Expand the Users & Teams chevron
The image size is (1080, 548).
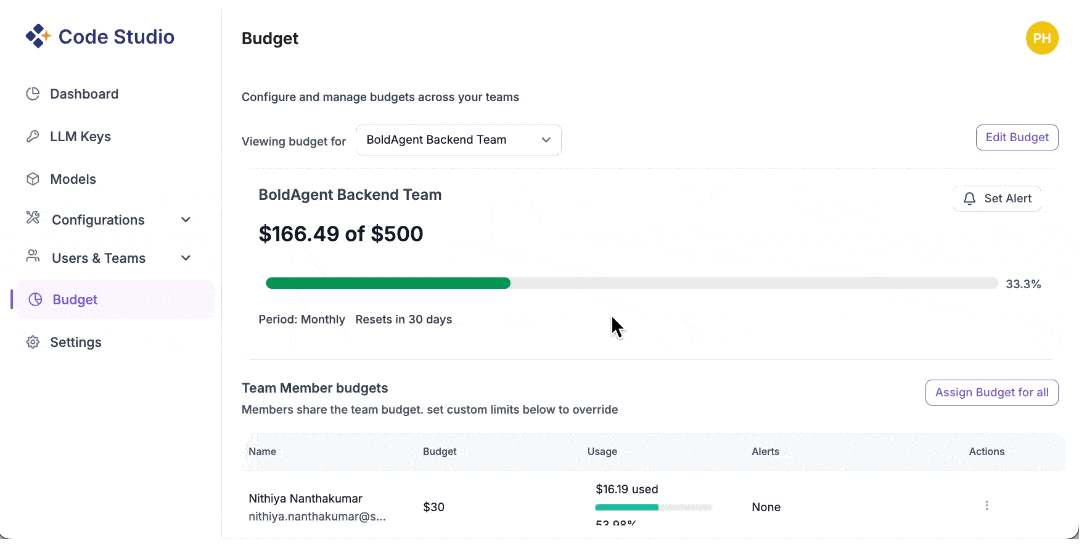pyautogui.click(x=185, y=258)
